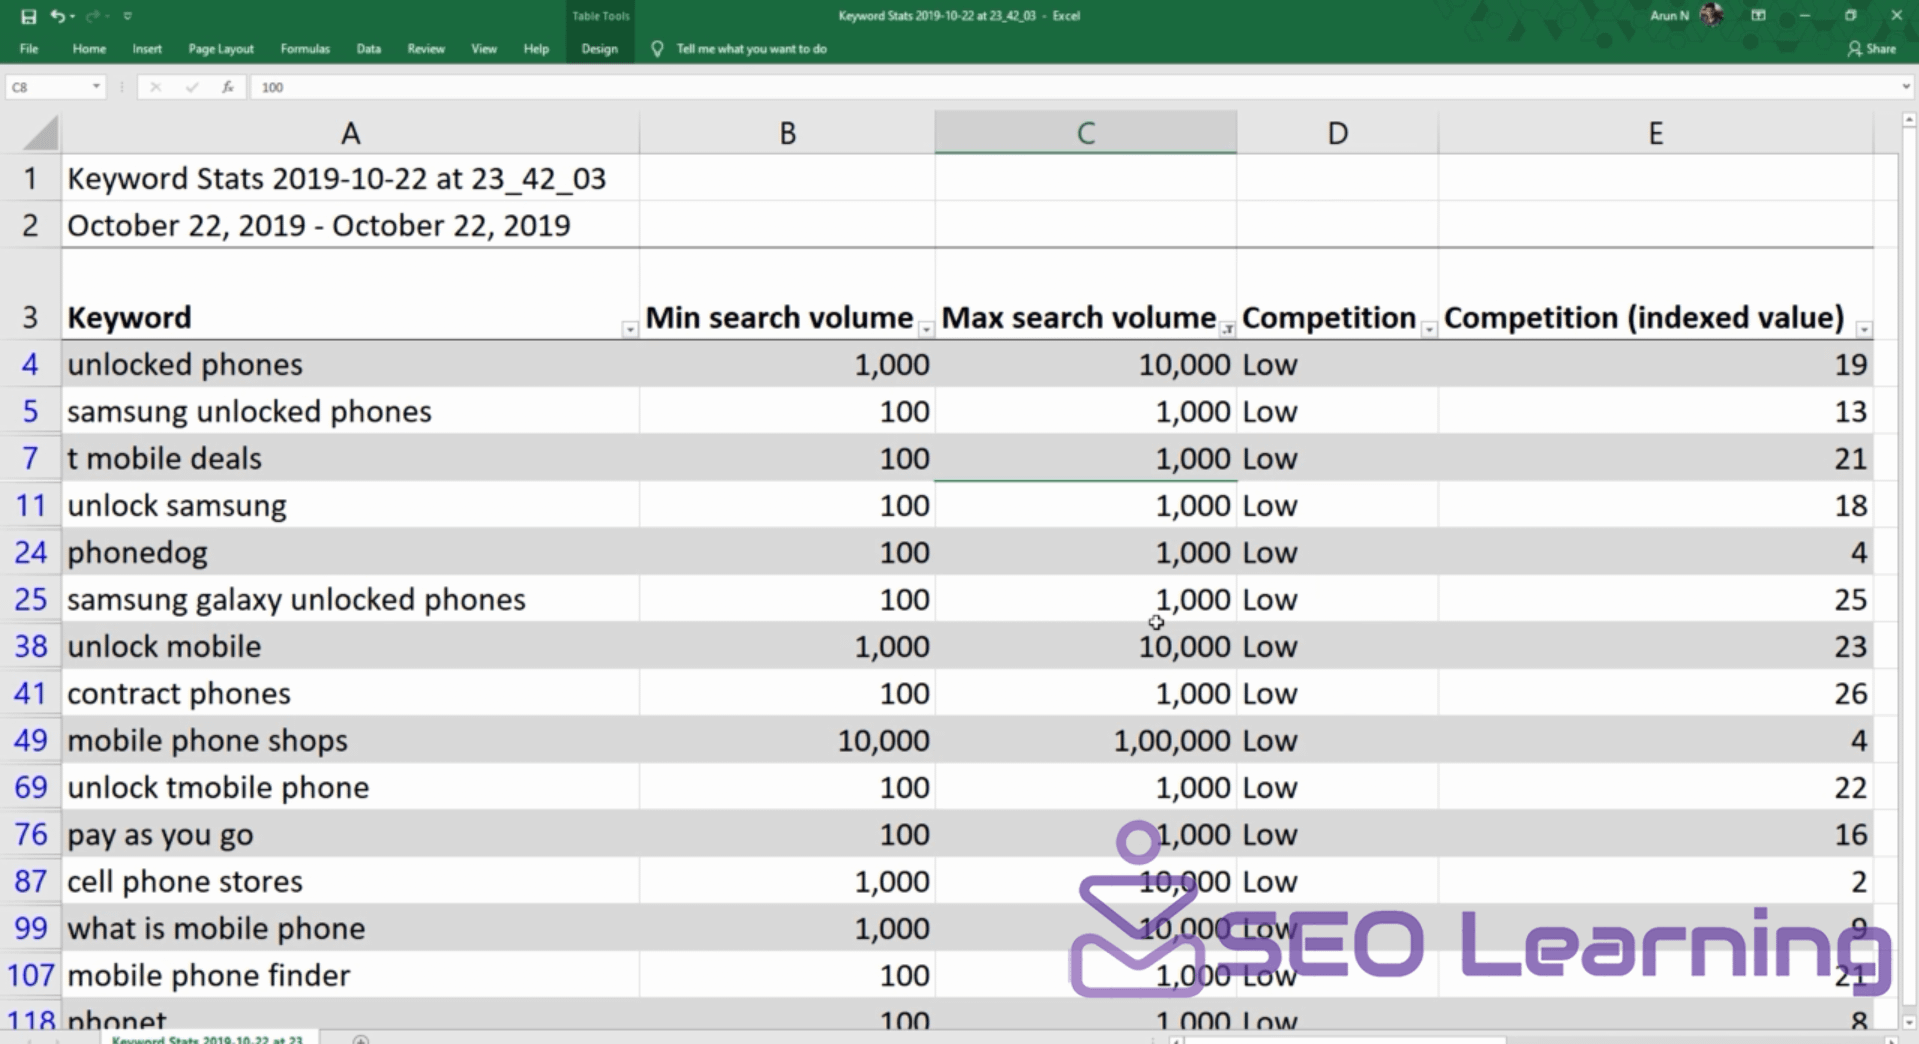This screenshot has height=1044, width=1919.
Task: Click cell 'mobile phone shops'
Action: [350, 740]
